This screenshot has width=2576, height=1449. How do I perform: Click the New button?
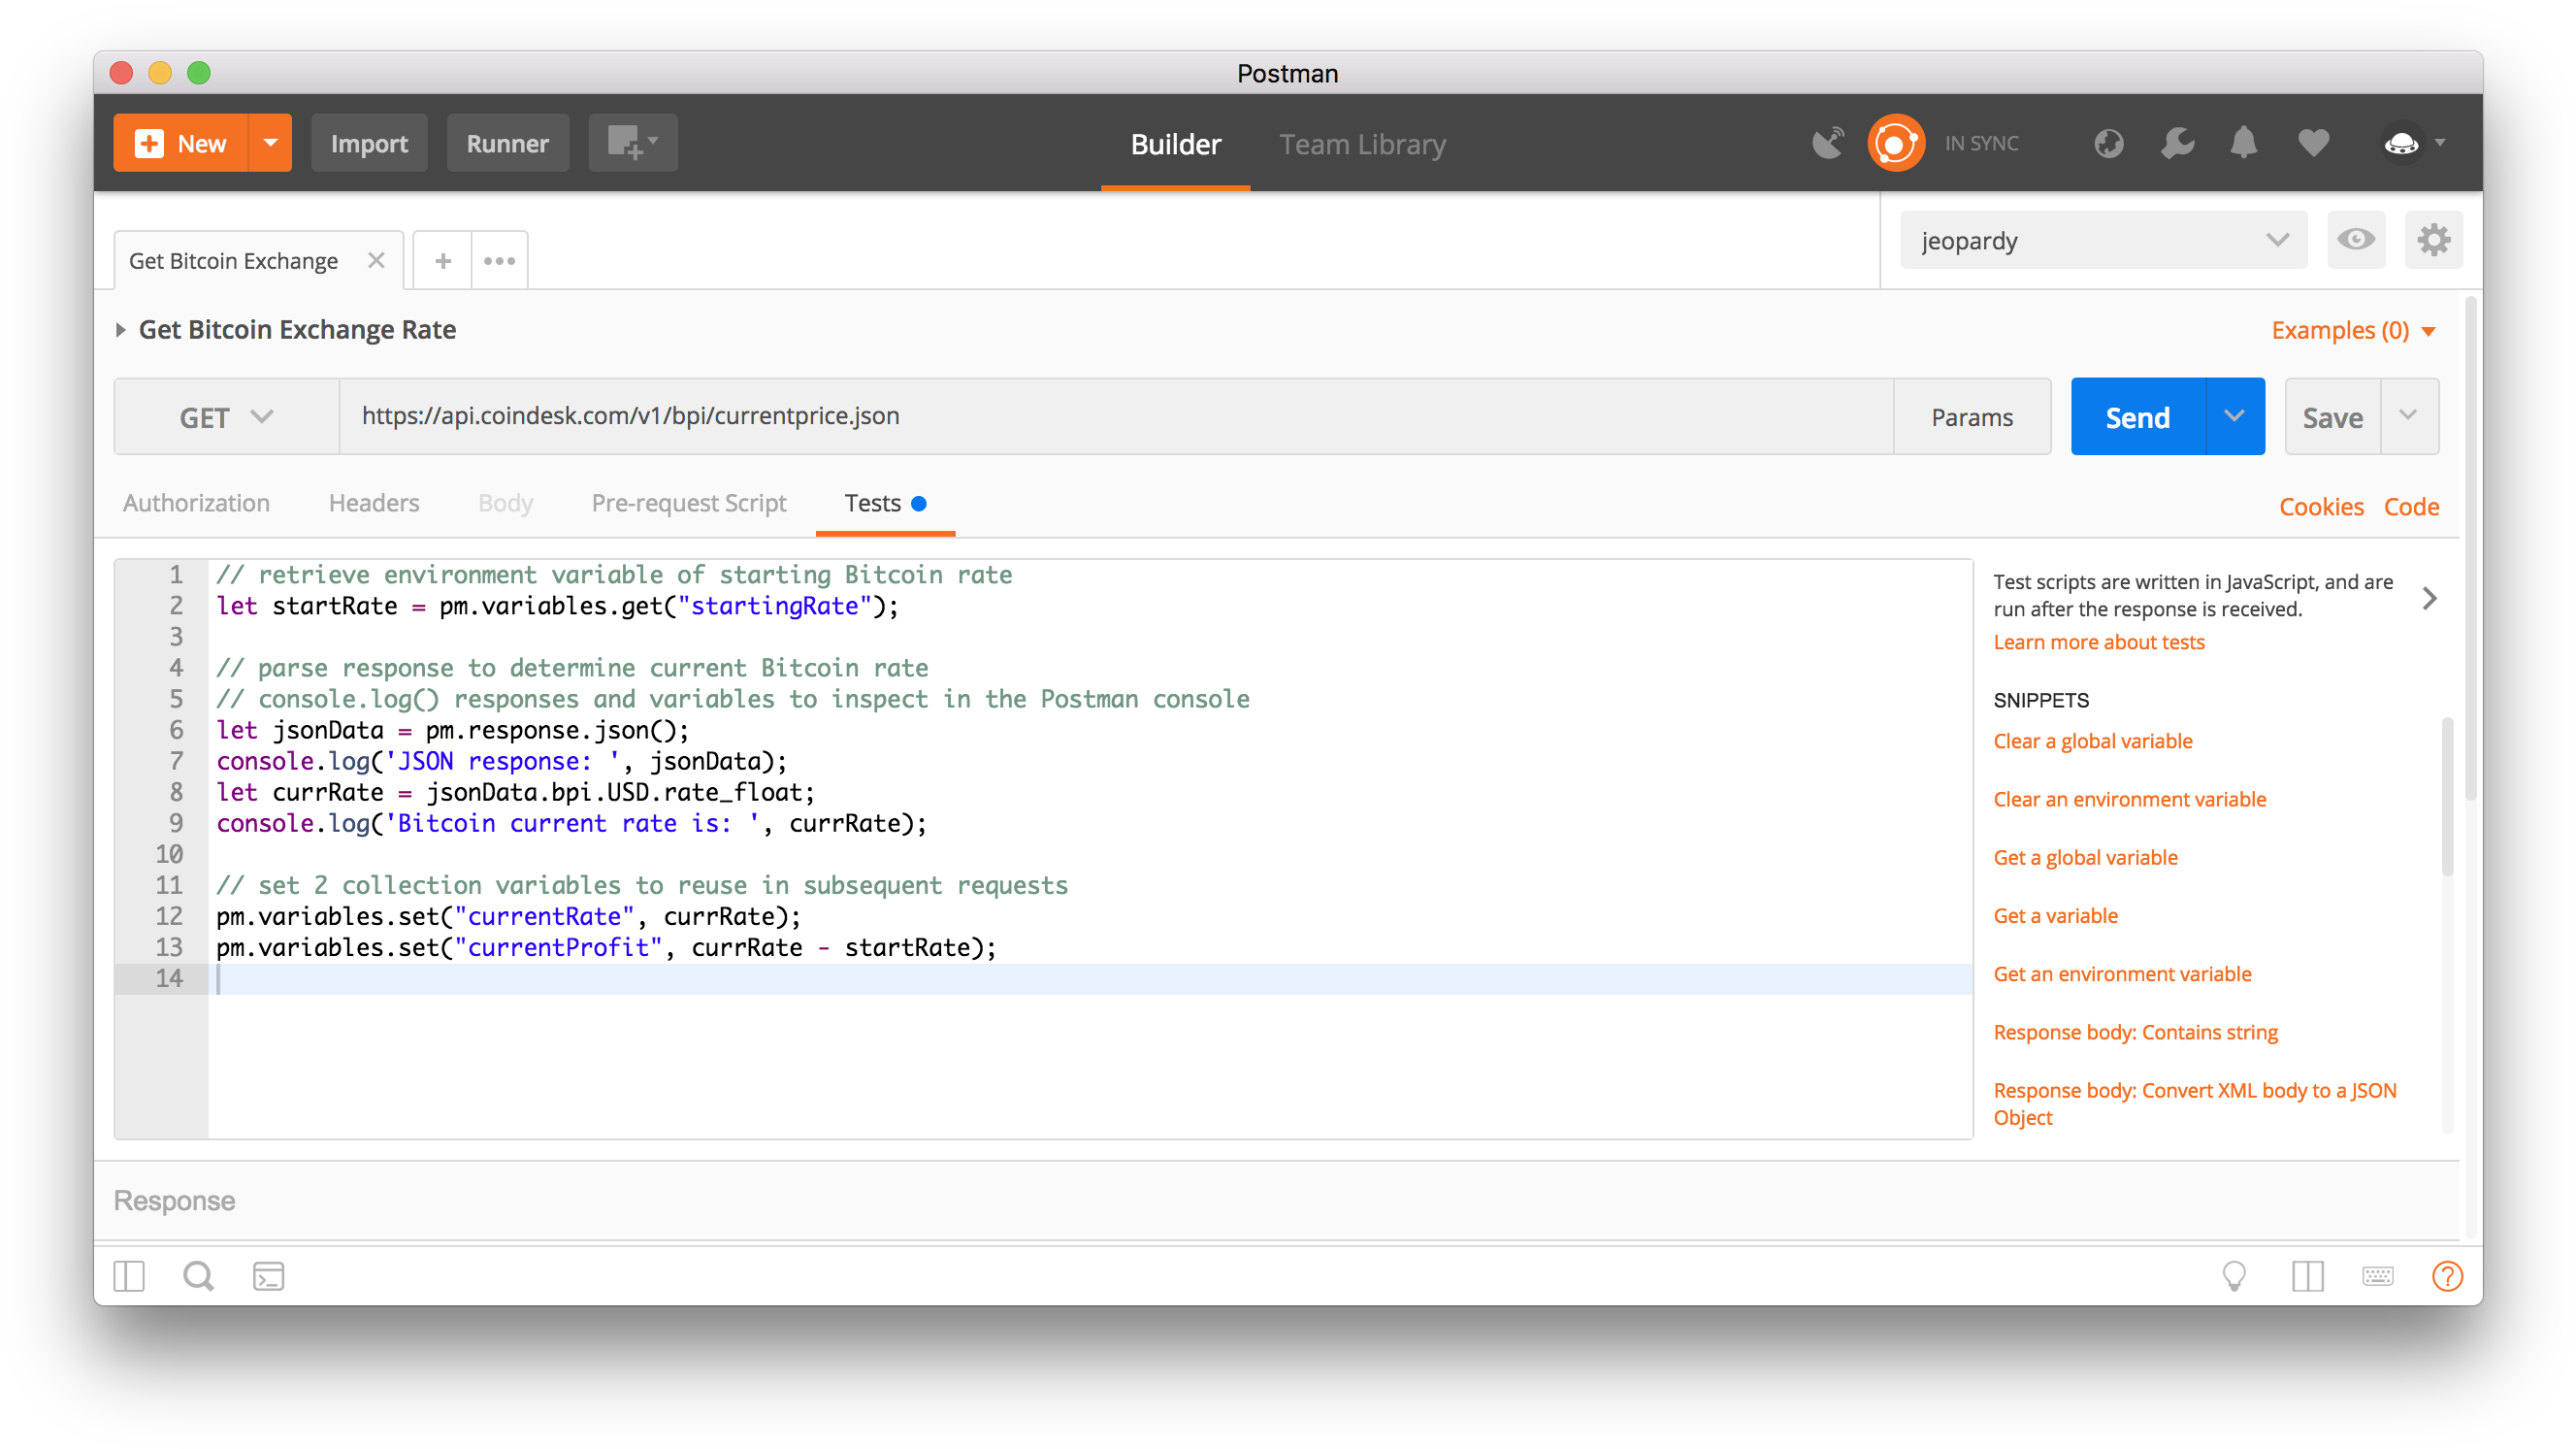click(181, 143)
